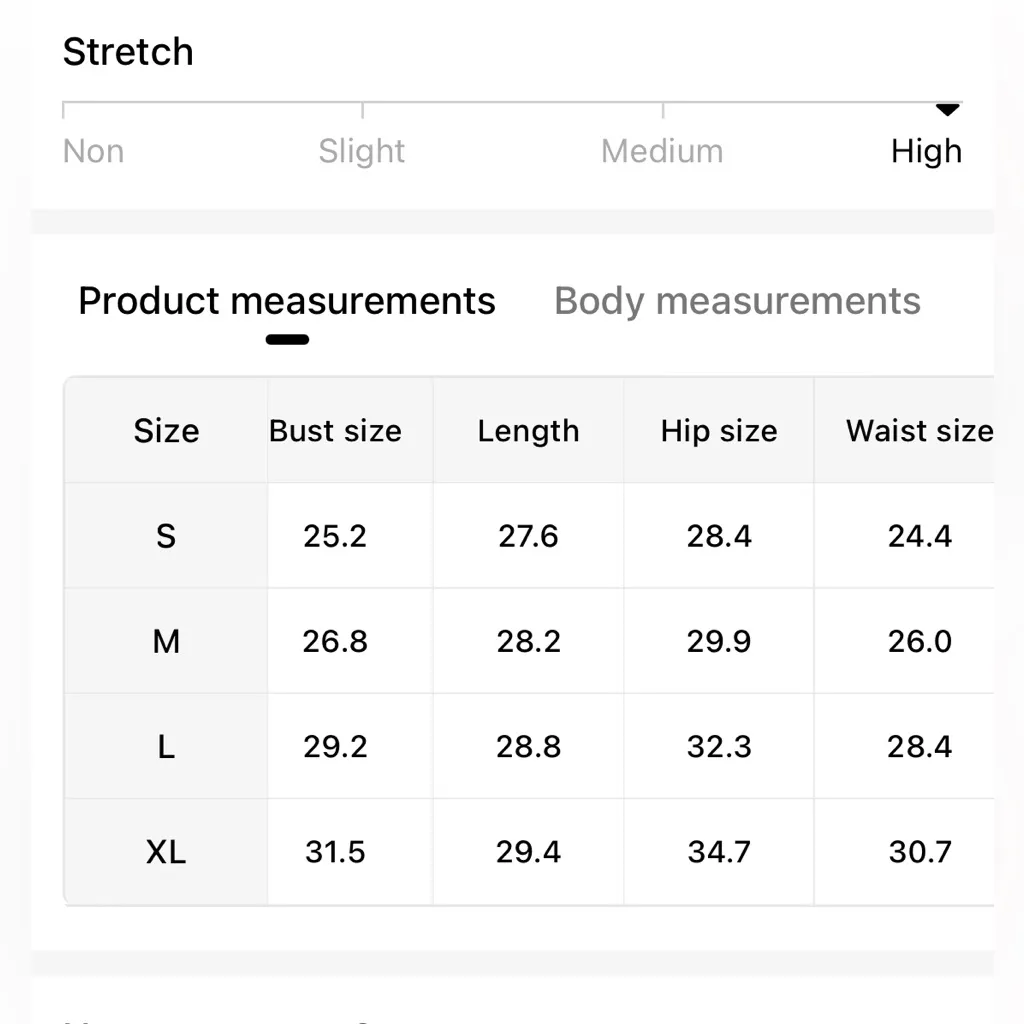Click XL bust size value 31.5
1024x1024 pixels.
pyautogui.click(x=335, y=852)
